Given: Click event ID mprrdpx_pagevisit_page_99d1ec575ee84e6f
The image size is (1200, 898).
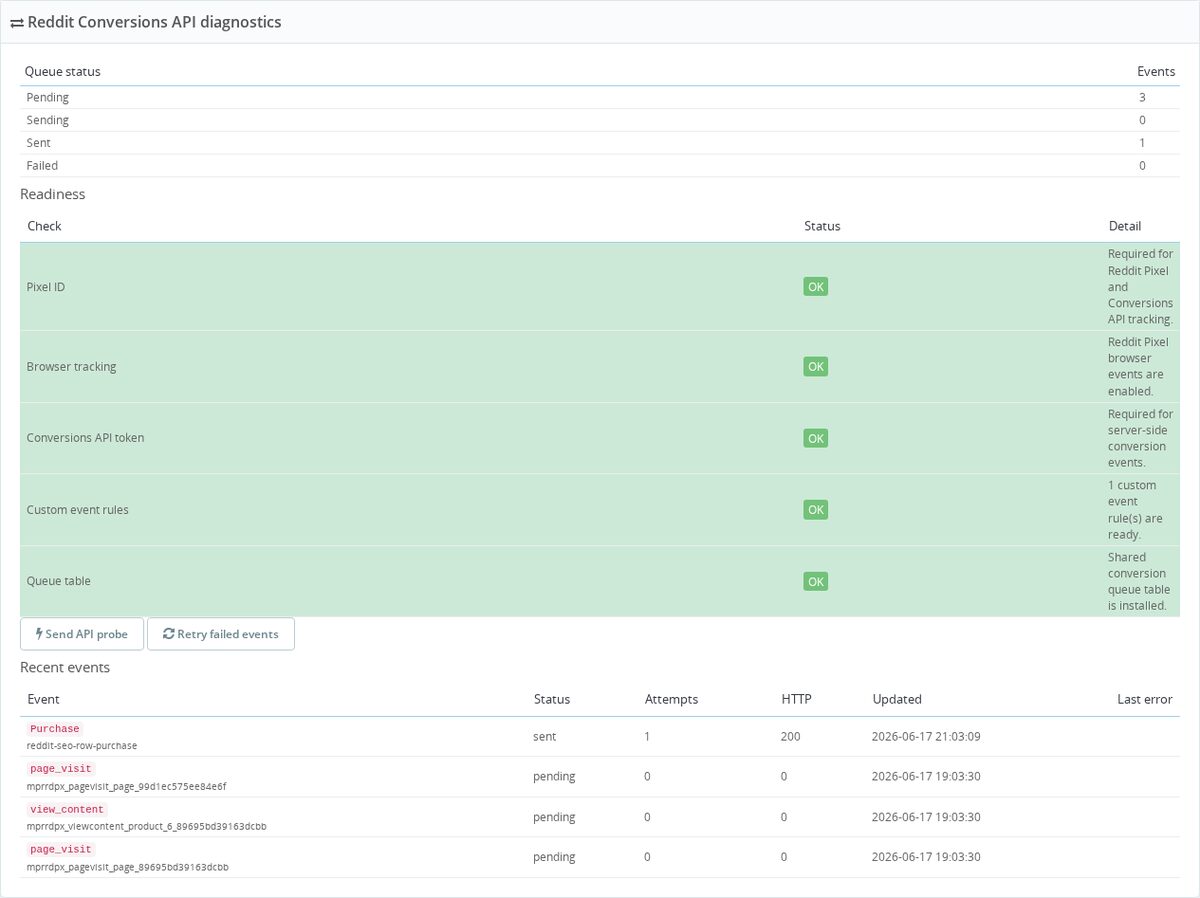Looking at the screenshot, I should coord(127,786).
